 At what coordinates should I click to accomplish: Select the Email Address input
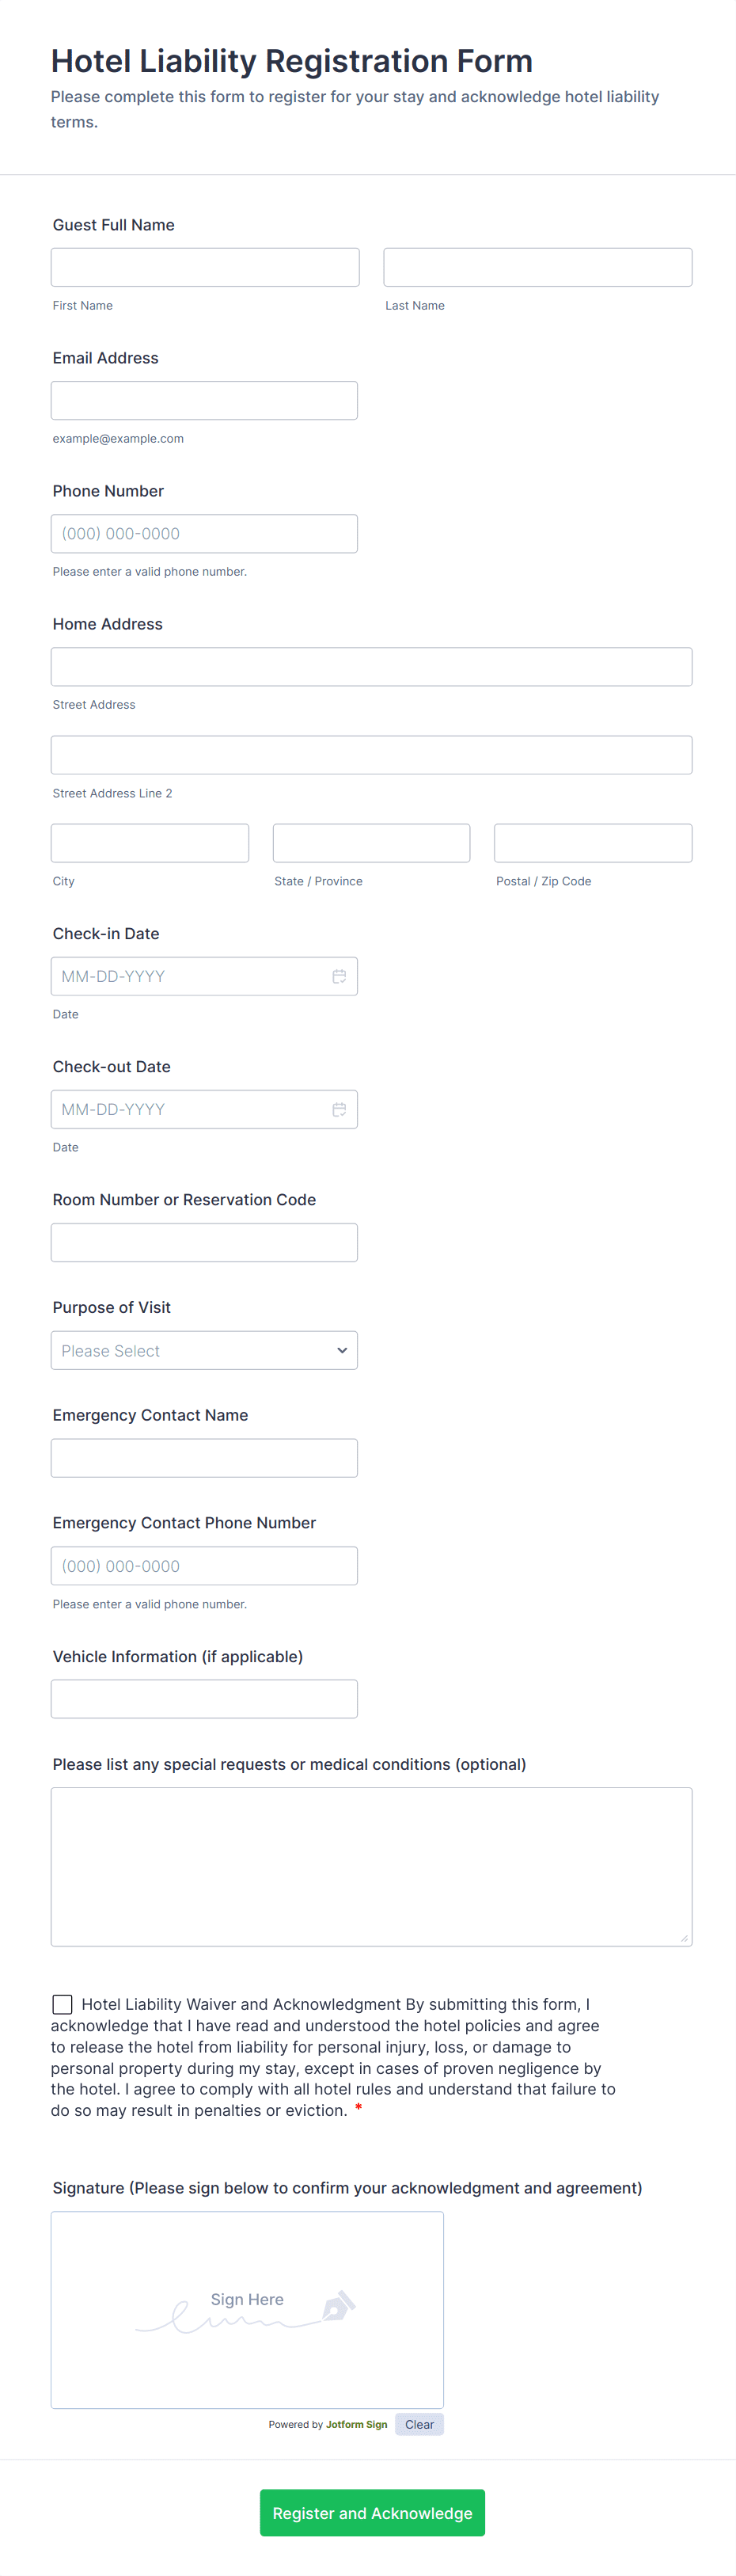[x=204, y=400]
